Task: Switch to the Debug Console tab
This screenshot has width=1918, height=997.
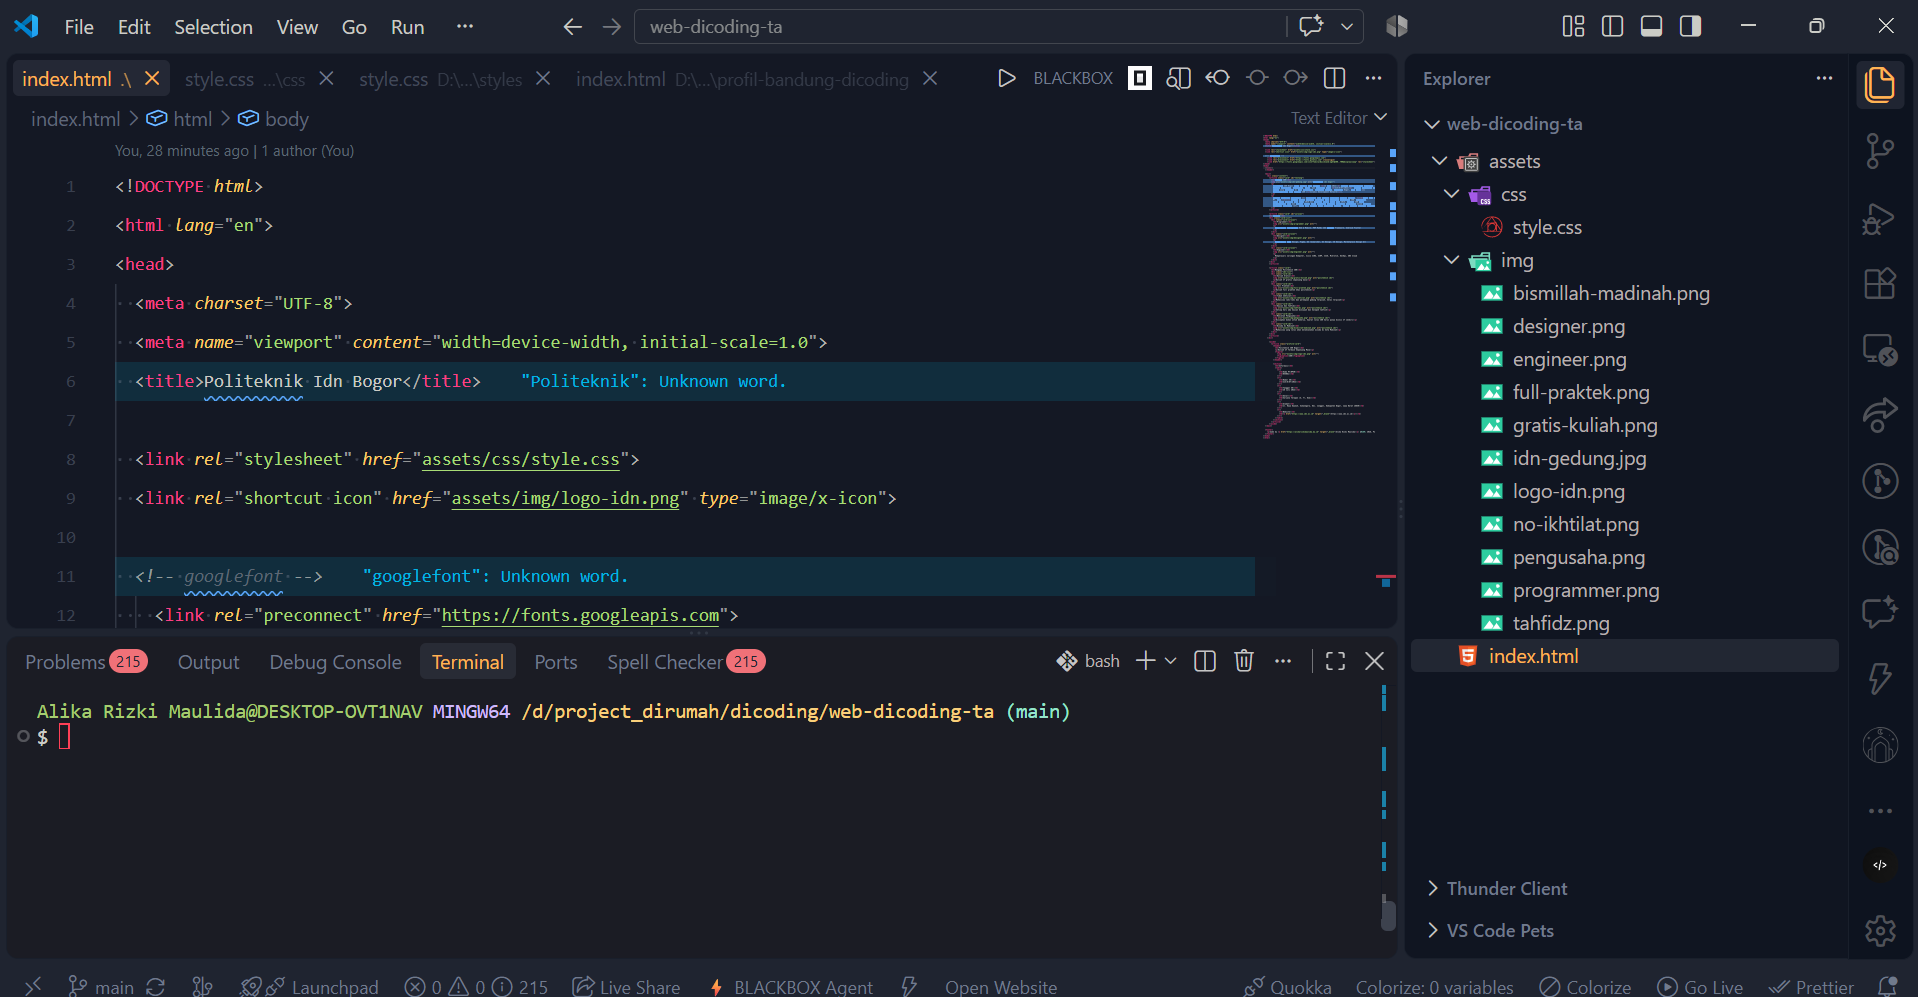Action: [x=335, y=662]
